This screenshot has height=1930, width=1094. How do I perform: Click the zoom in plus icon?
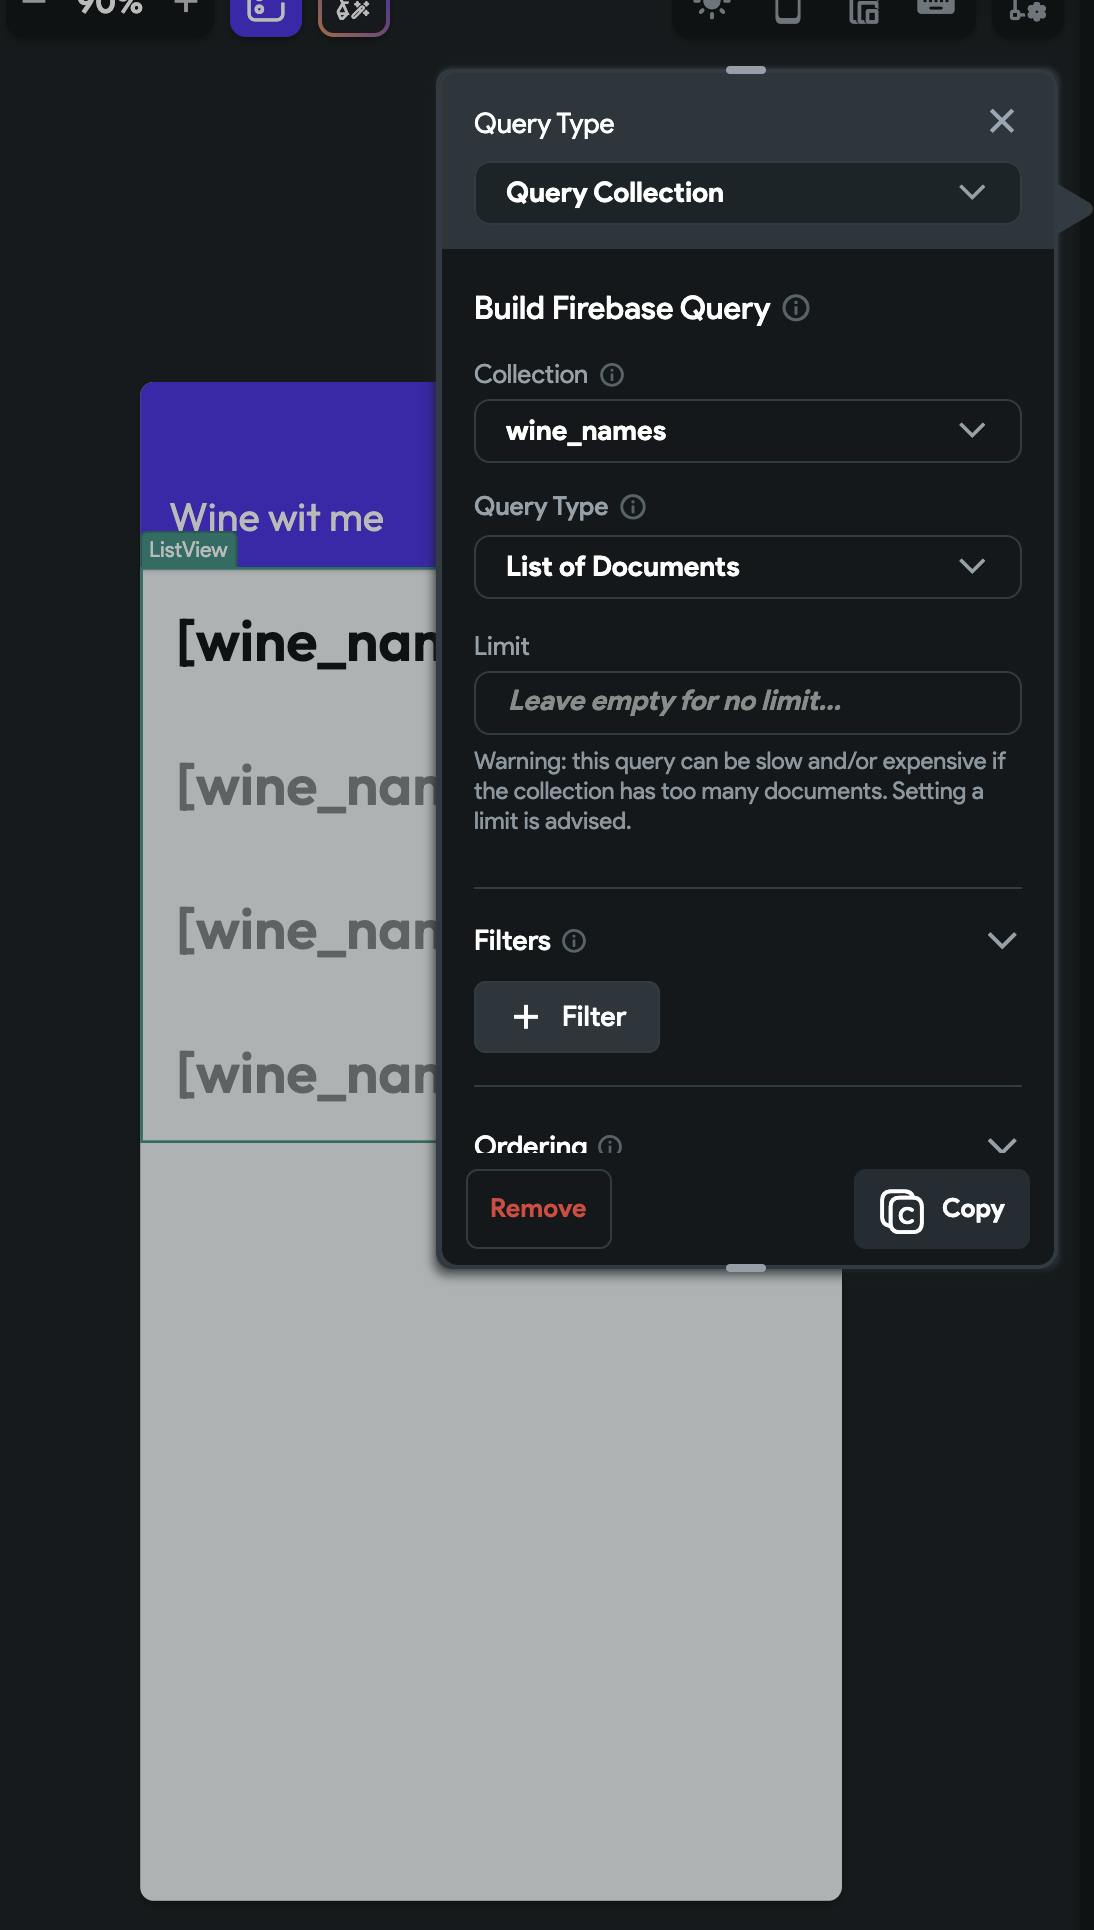pos(185,6)
